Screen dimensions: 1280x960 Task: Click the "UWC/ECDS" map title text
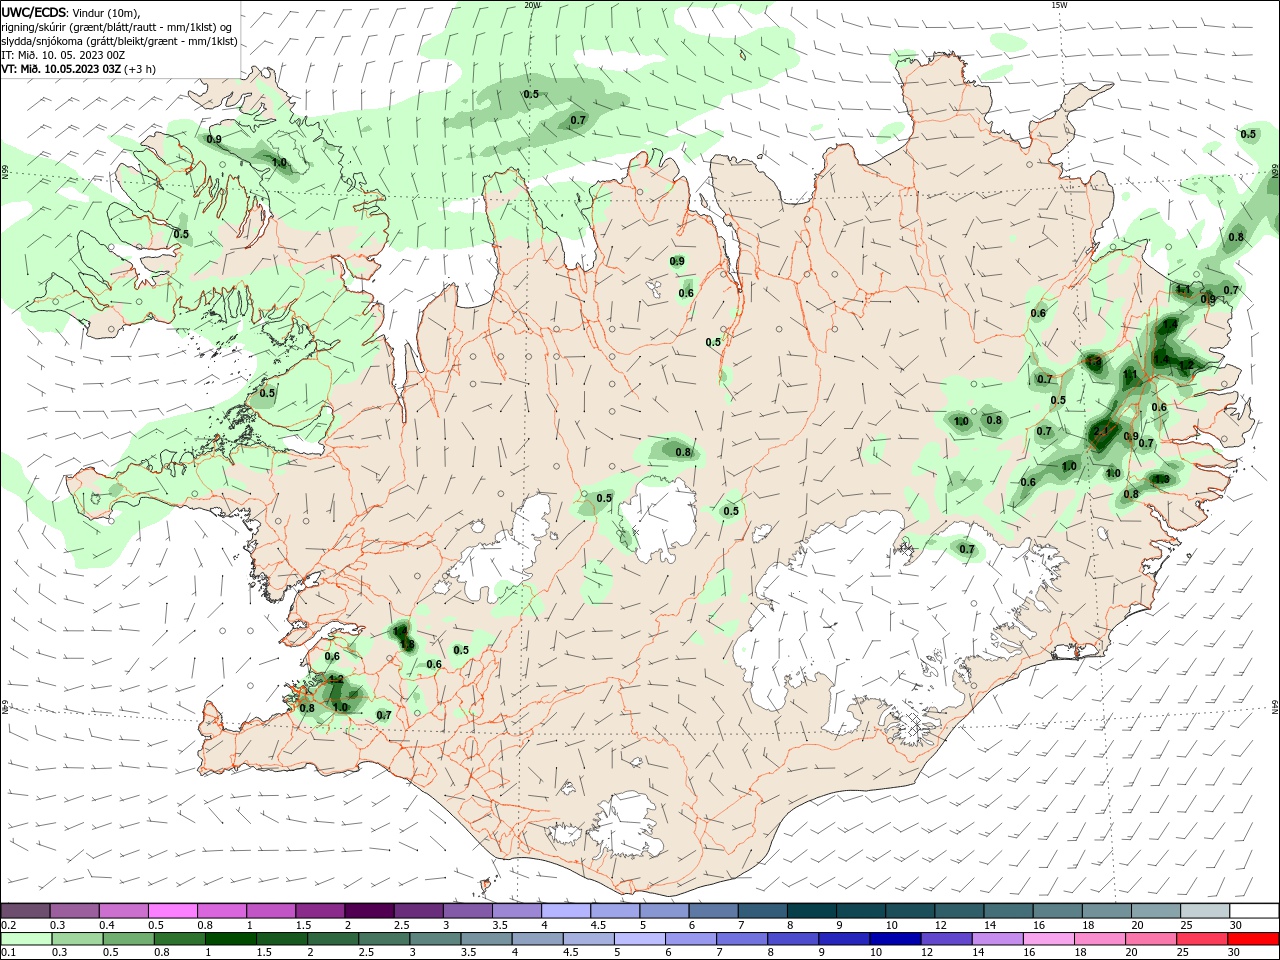34,12
